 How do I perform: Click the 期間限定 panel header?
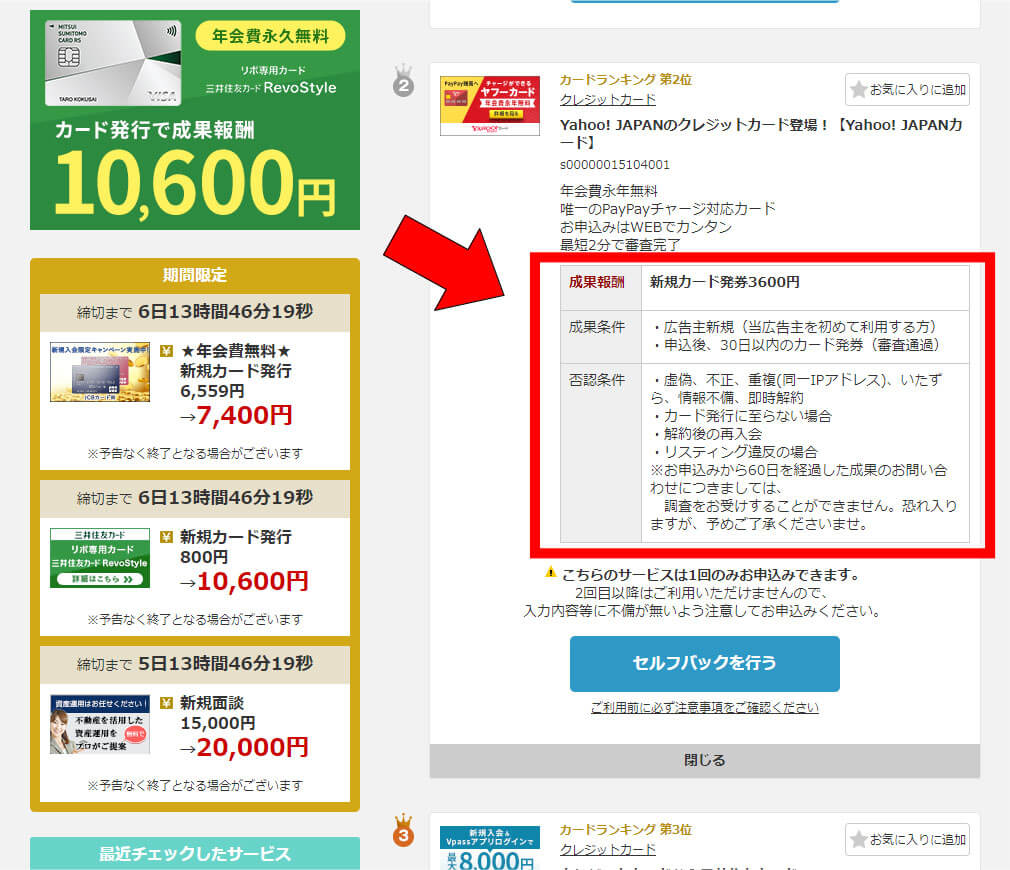195,276
